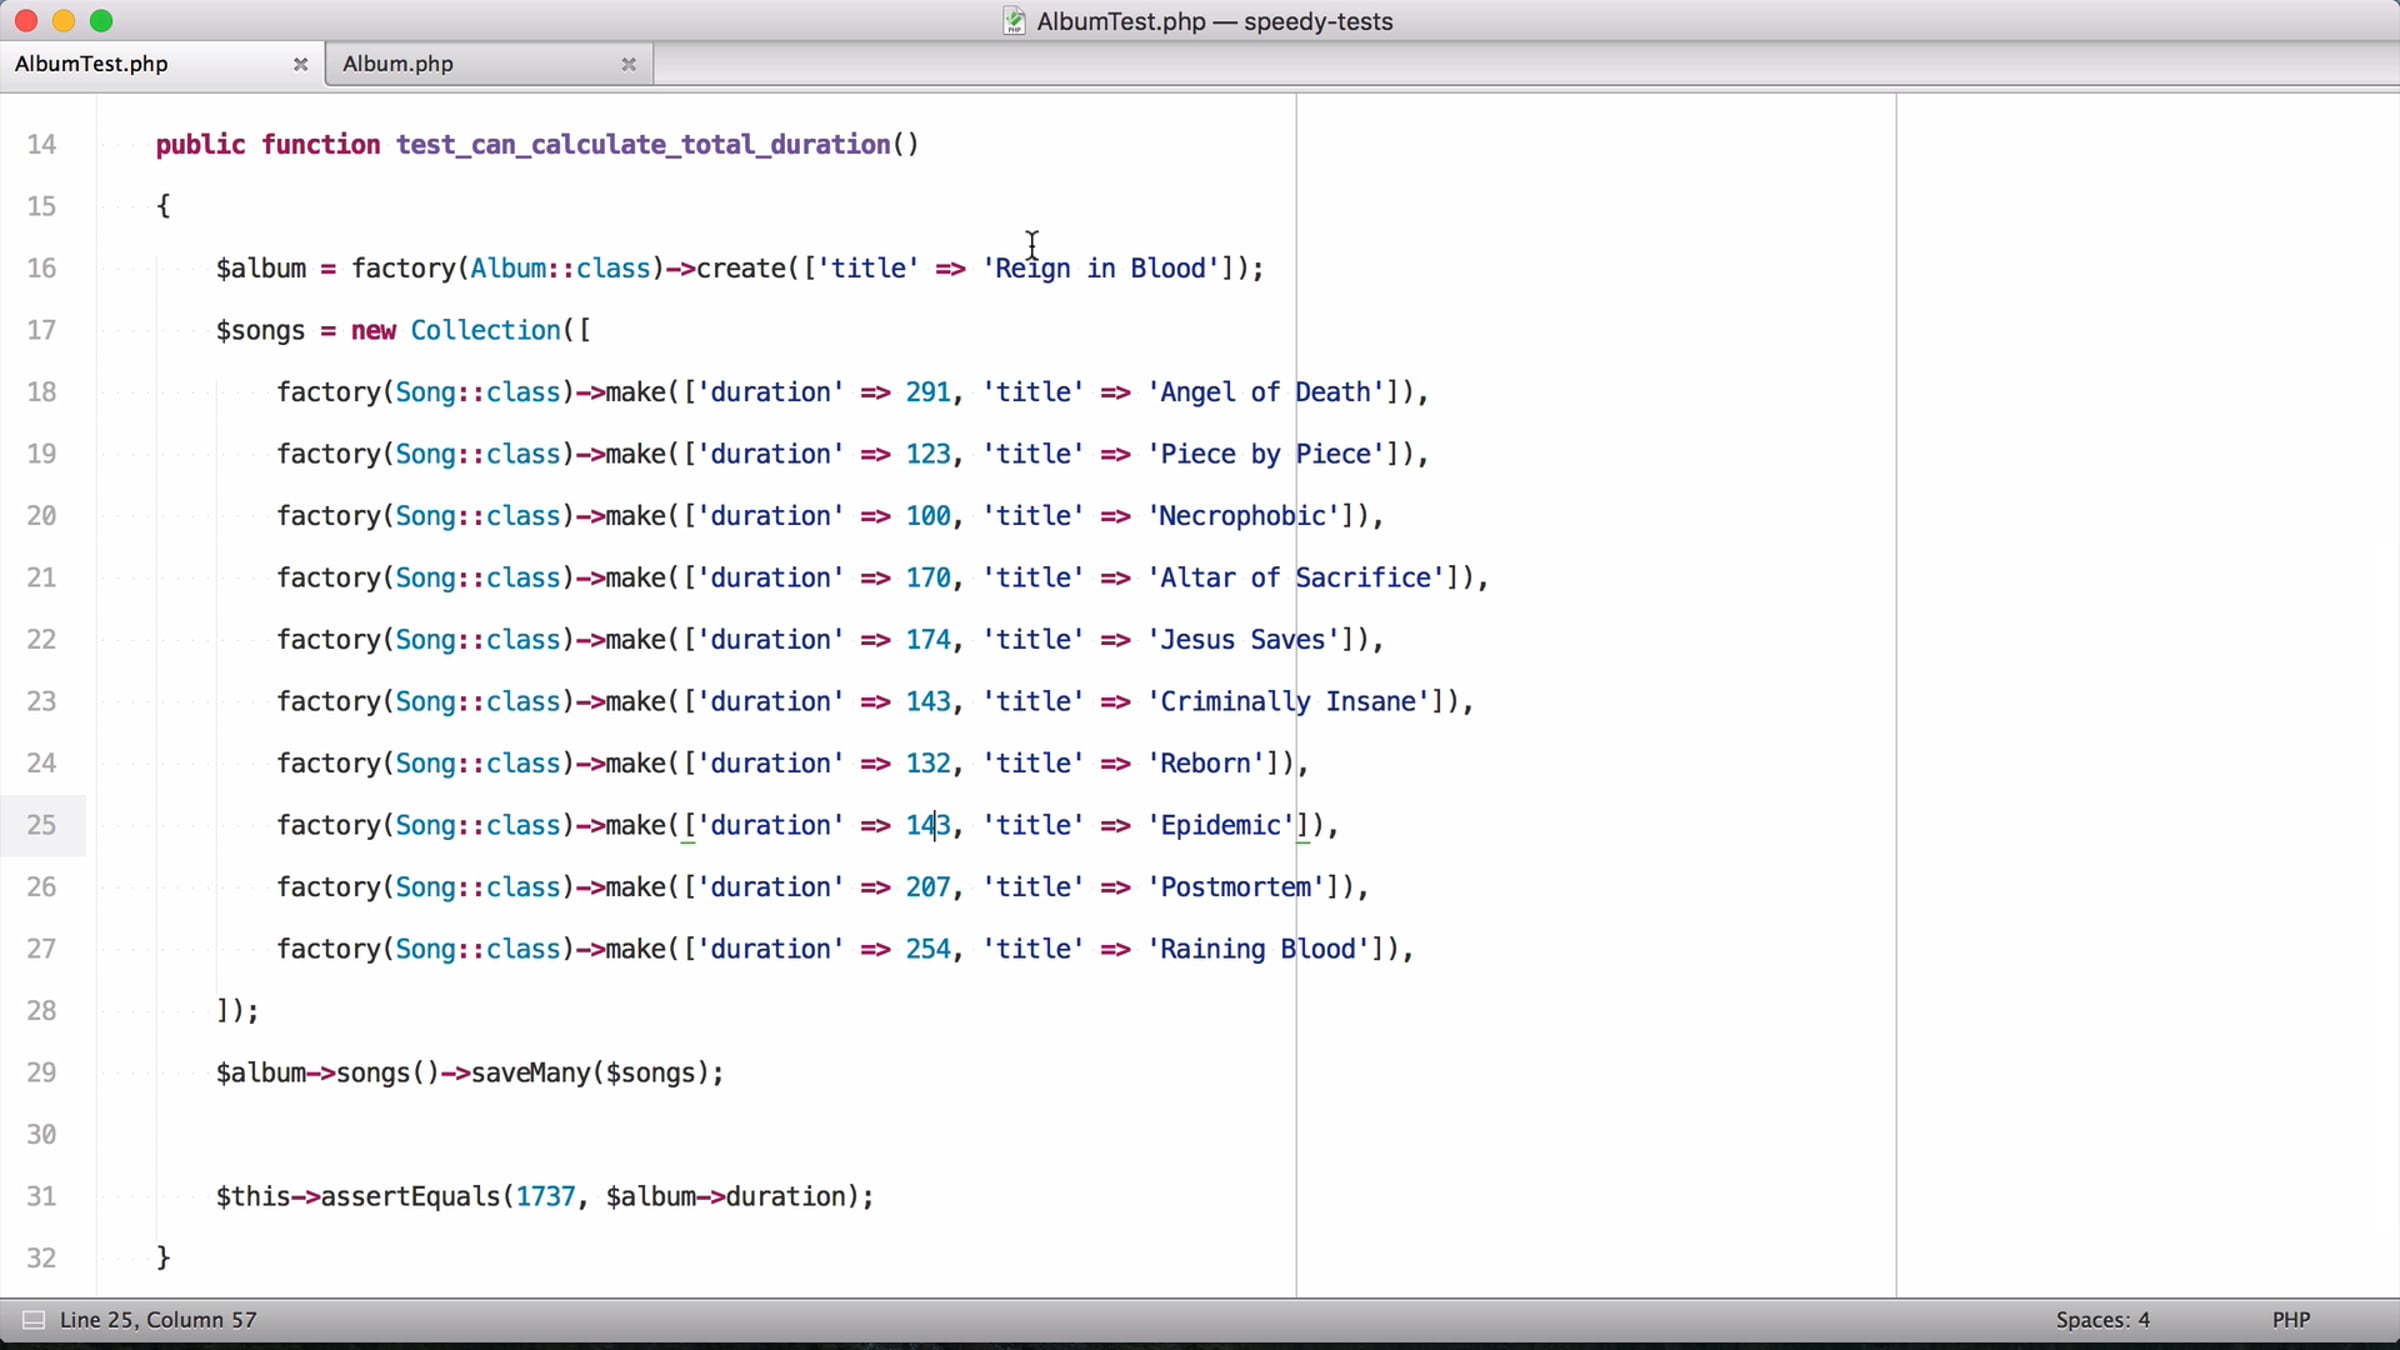2400x1350 pixels.
Task: Toggle the side bar icon in status bar
Action: tap(33, 1320)
